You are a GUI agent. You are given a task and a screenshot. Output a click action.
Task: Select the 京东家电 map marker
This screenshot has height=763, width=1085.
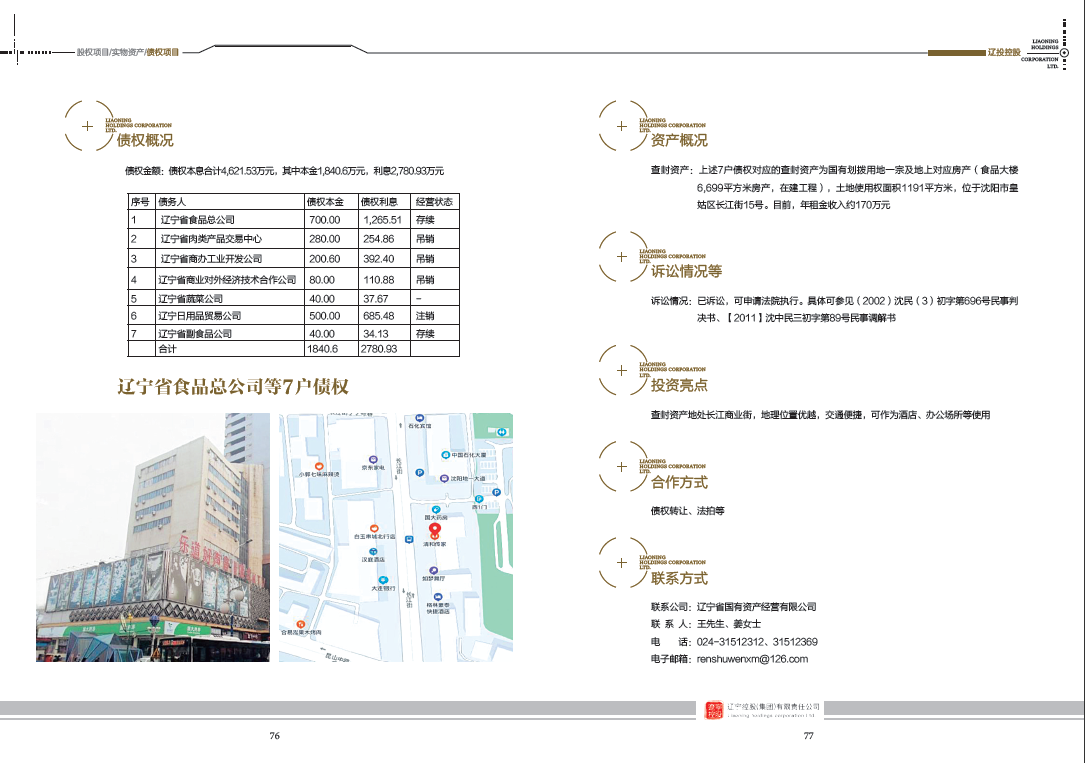[x=373, y=460]
